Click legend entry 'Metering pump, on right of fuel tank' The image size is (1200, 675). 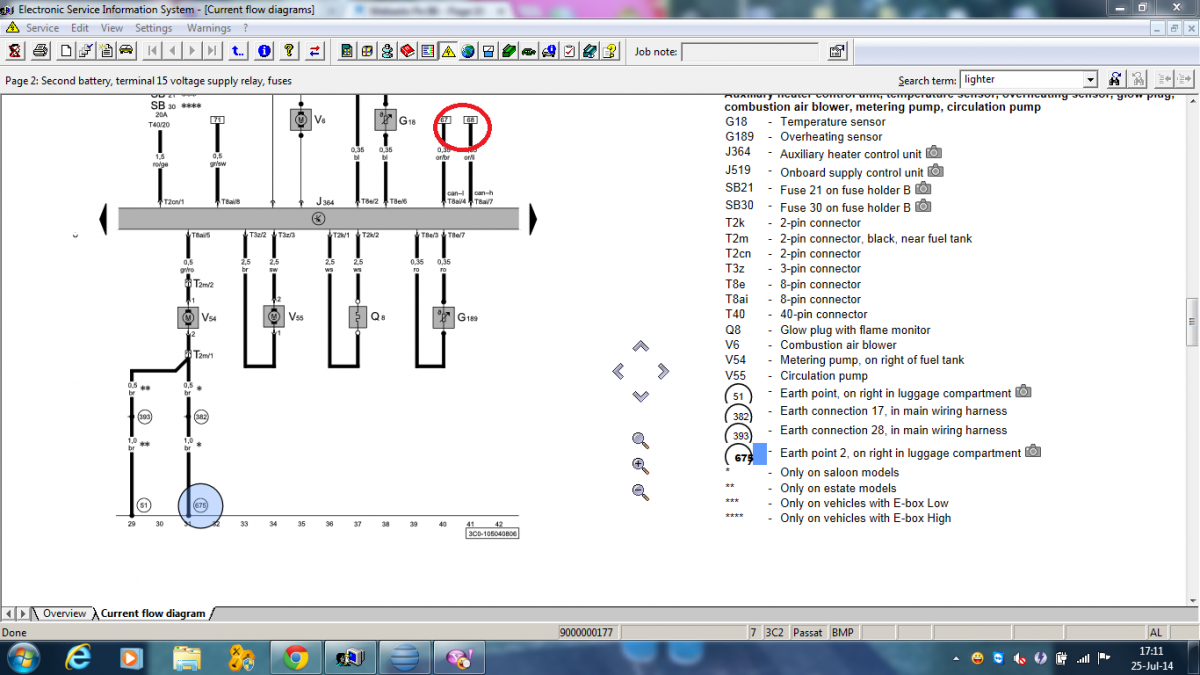(872, 360)
